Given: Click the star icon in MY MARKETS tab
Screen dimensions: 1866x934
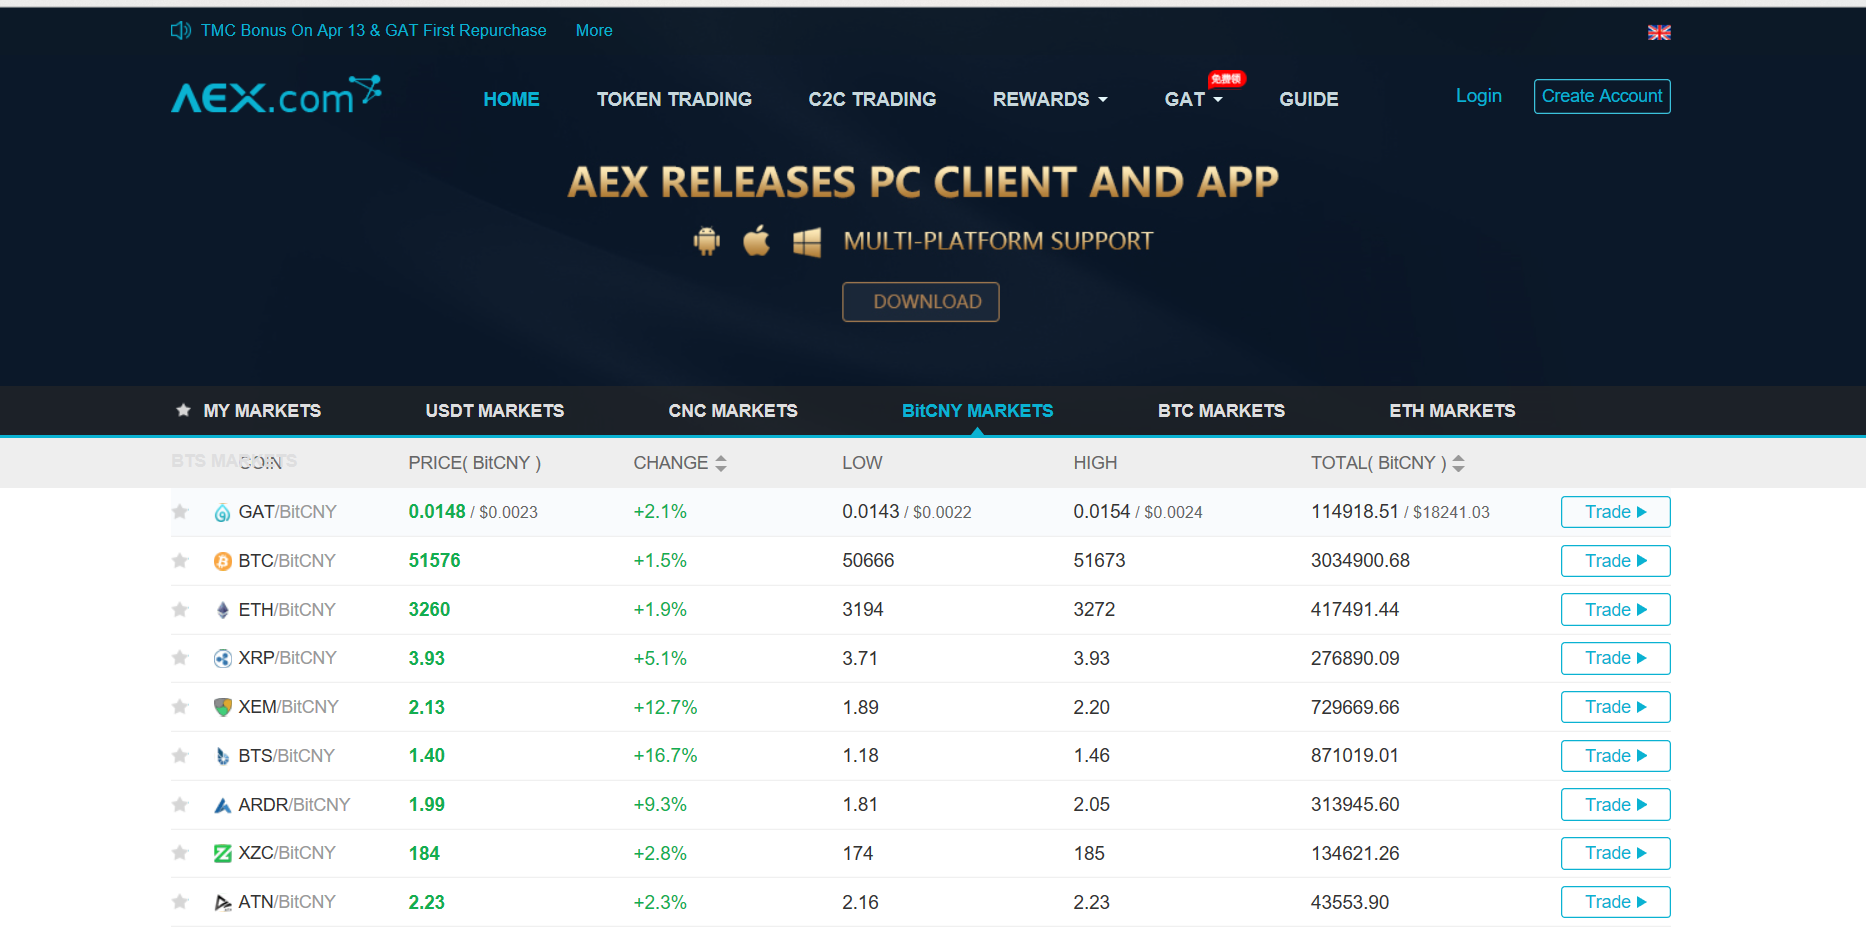Looking at the screenshot, I should [183, 410].
